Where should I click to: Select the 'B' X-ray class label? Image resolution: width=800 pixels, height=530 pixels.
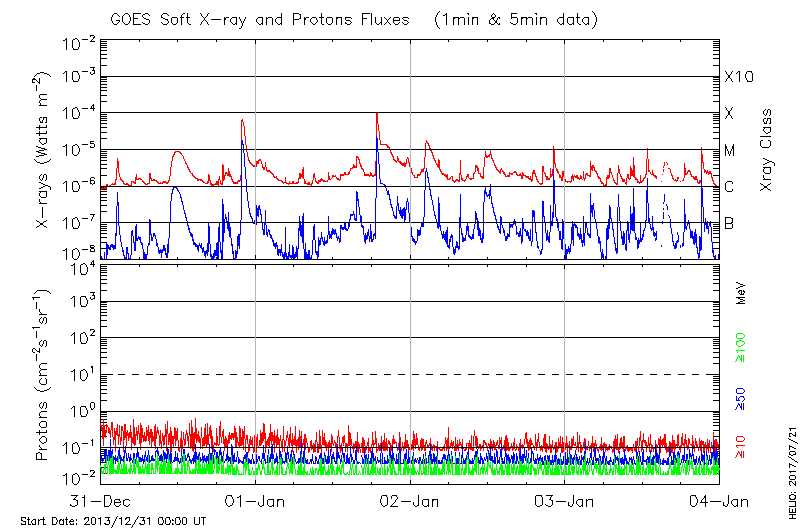pos(730,223)
